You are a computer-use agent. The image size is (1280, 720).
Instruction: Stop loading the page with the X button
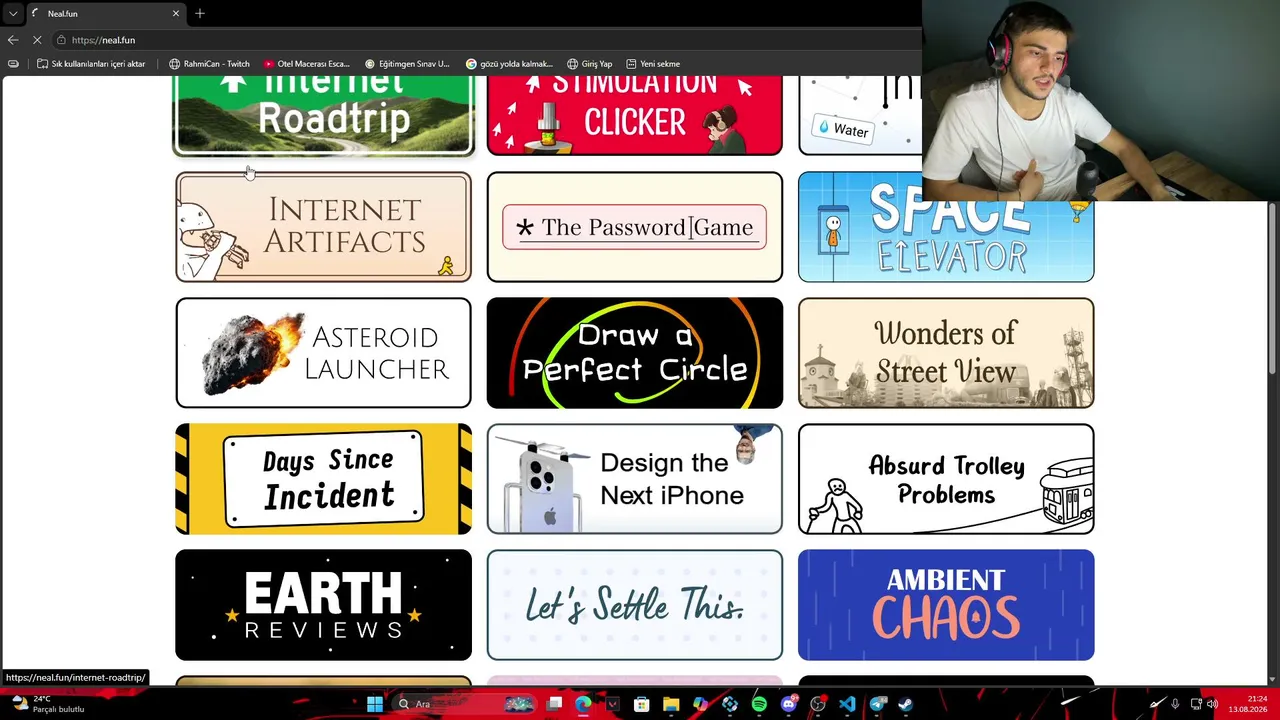pos(37,40)
